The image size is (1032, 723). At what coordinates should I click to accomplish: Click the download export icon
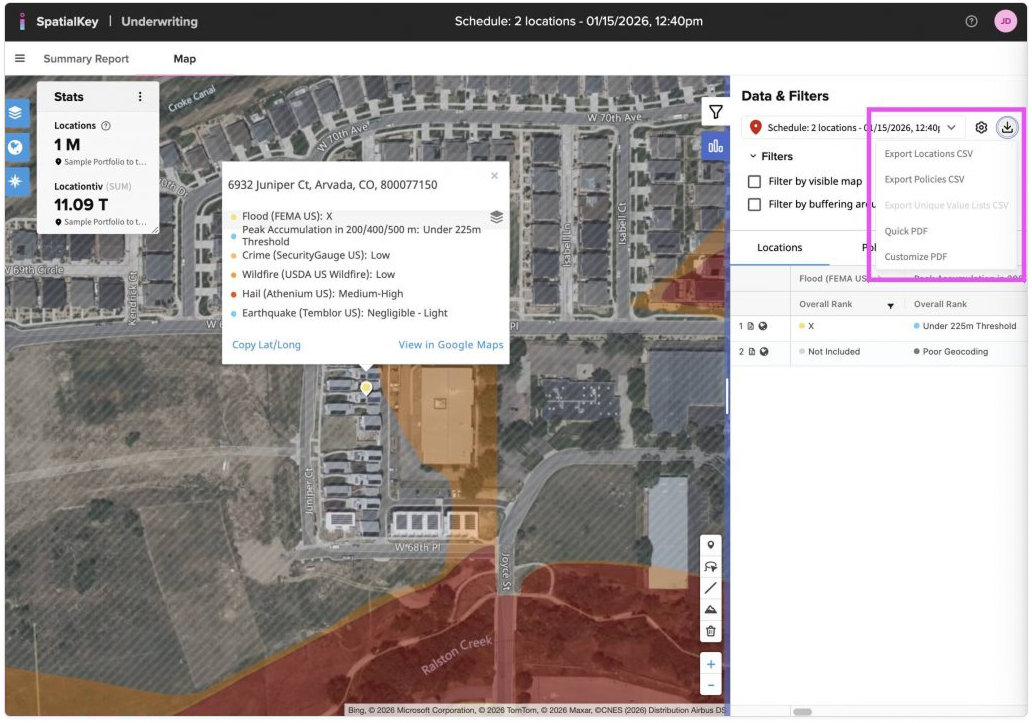(x=1007, y=127)
